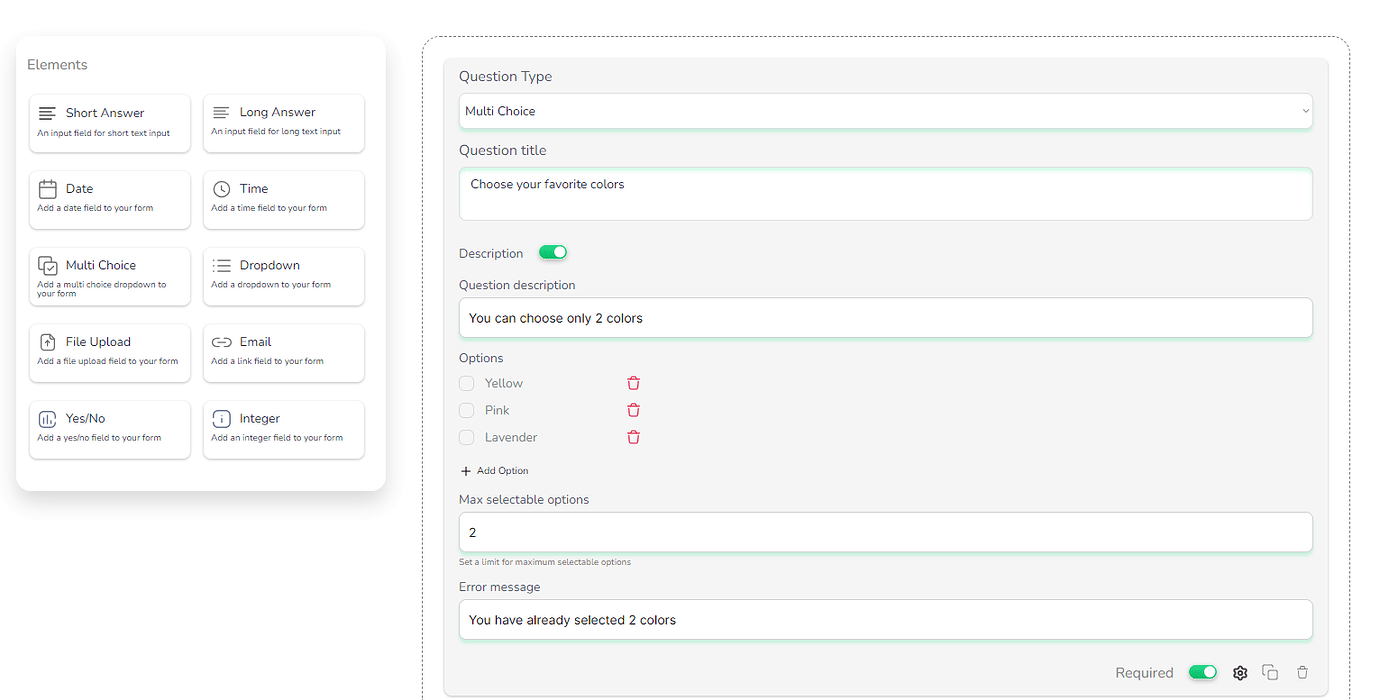Click the Error message input field
Image resolution: width=1380 pixels, height=700 pixels.
click(885, 620)
